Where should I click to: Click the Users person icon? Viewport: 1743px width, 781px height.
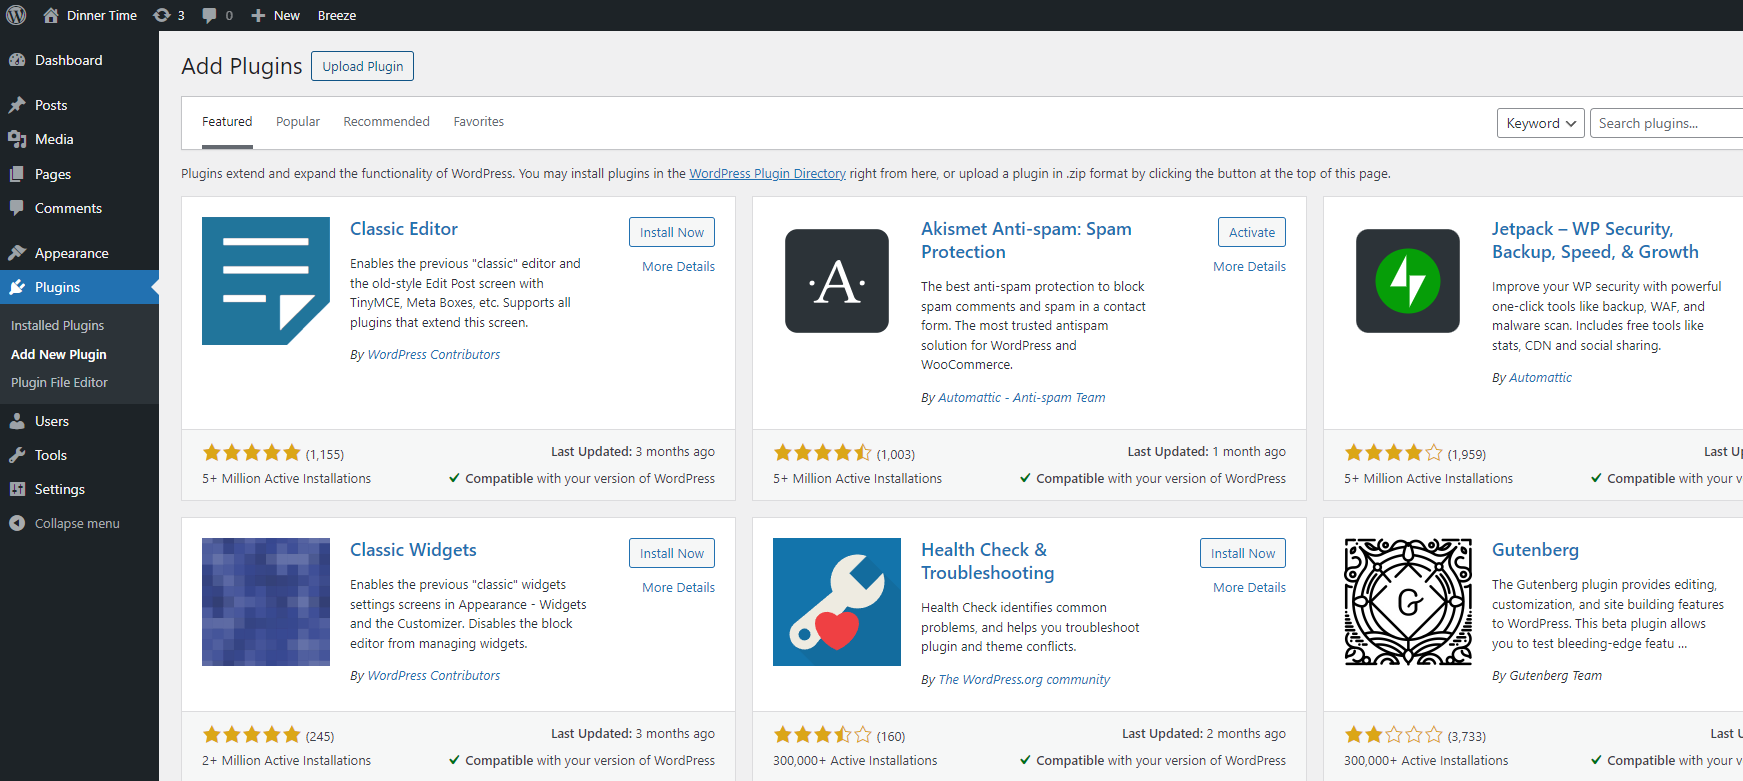pyautogui.click(x=17, y=421)
